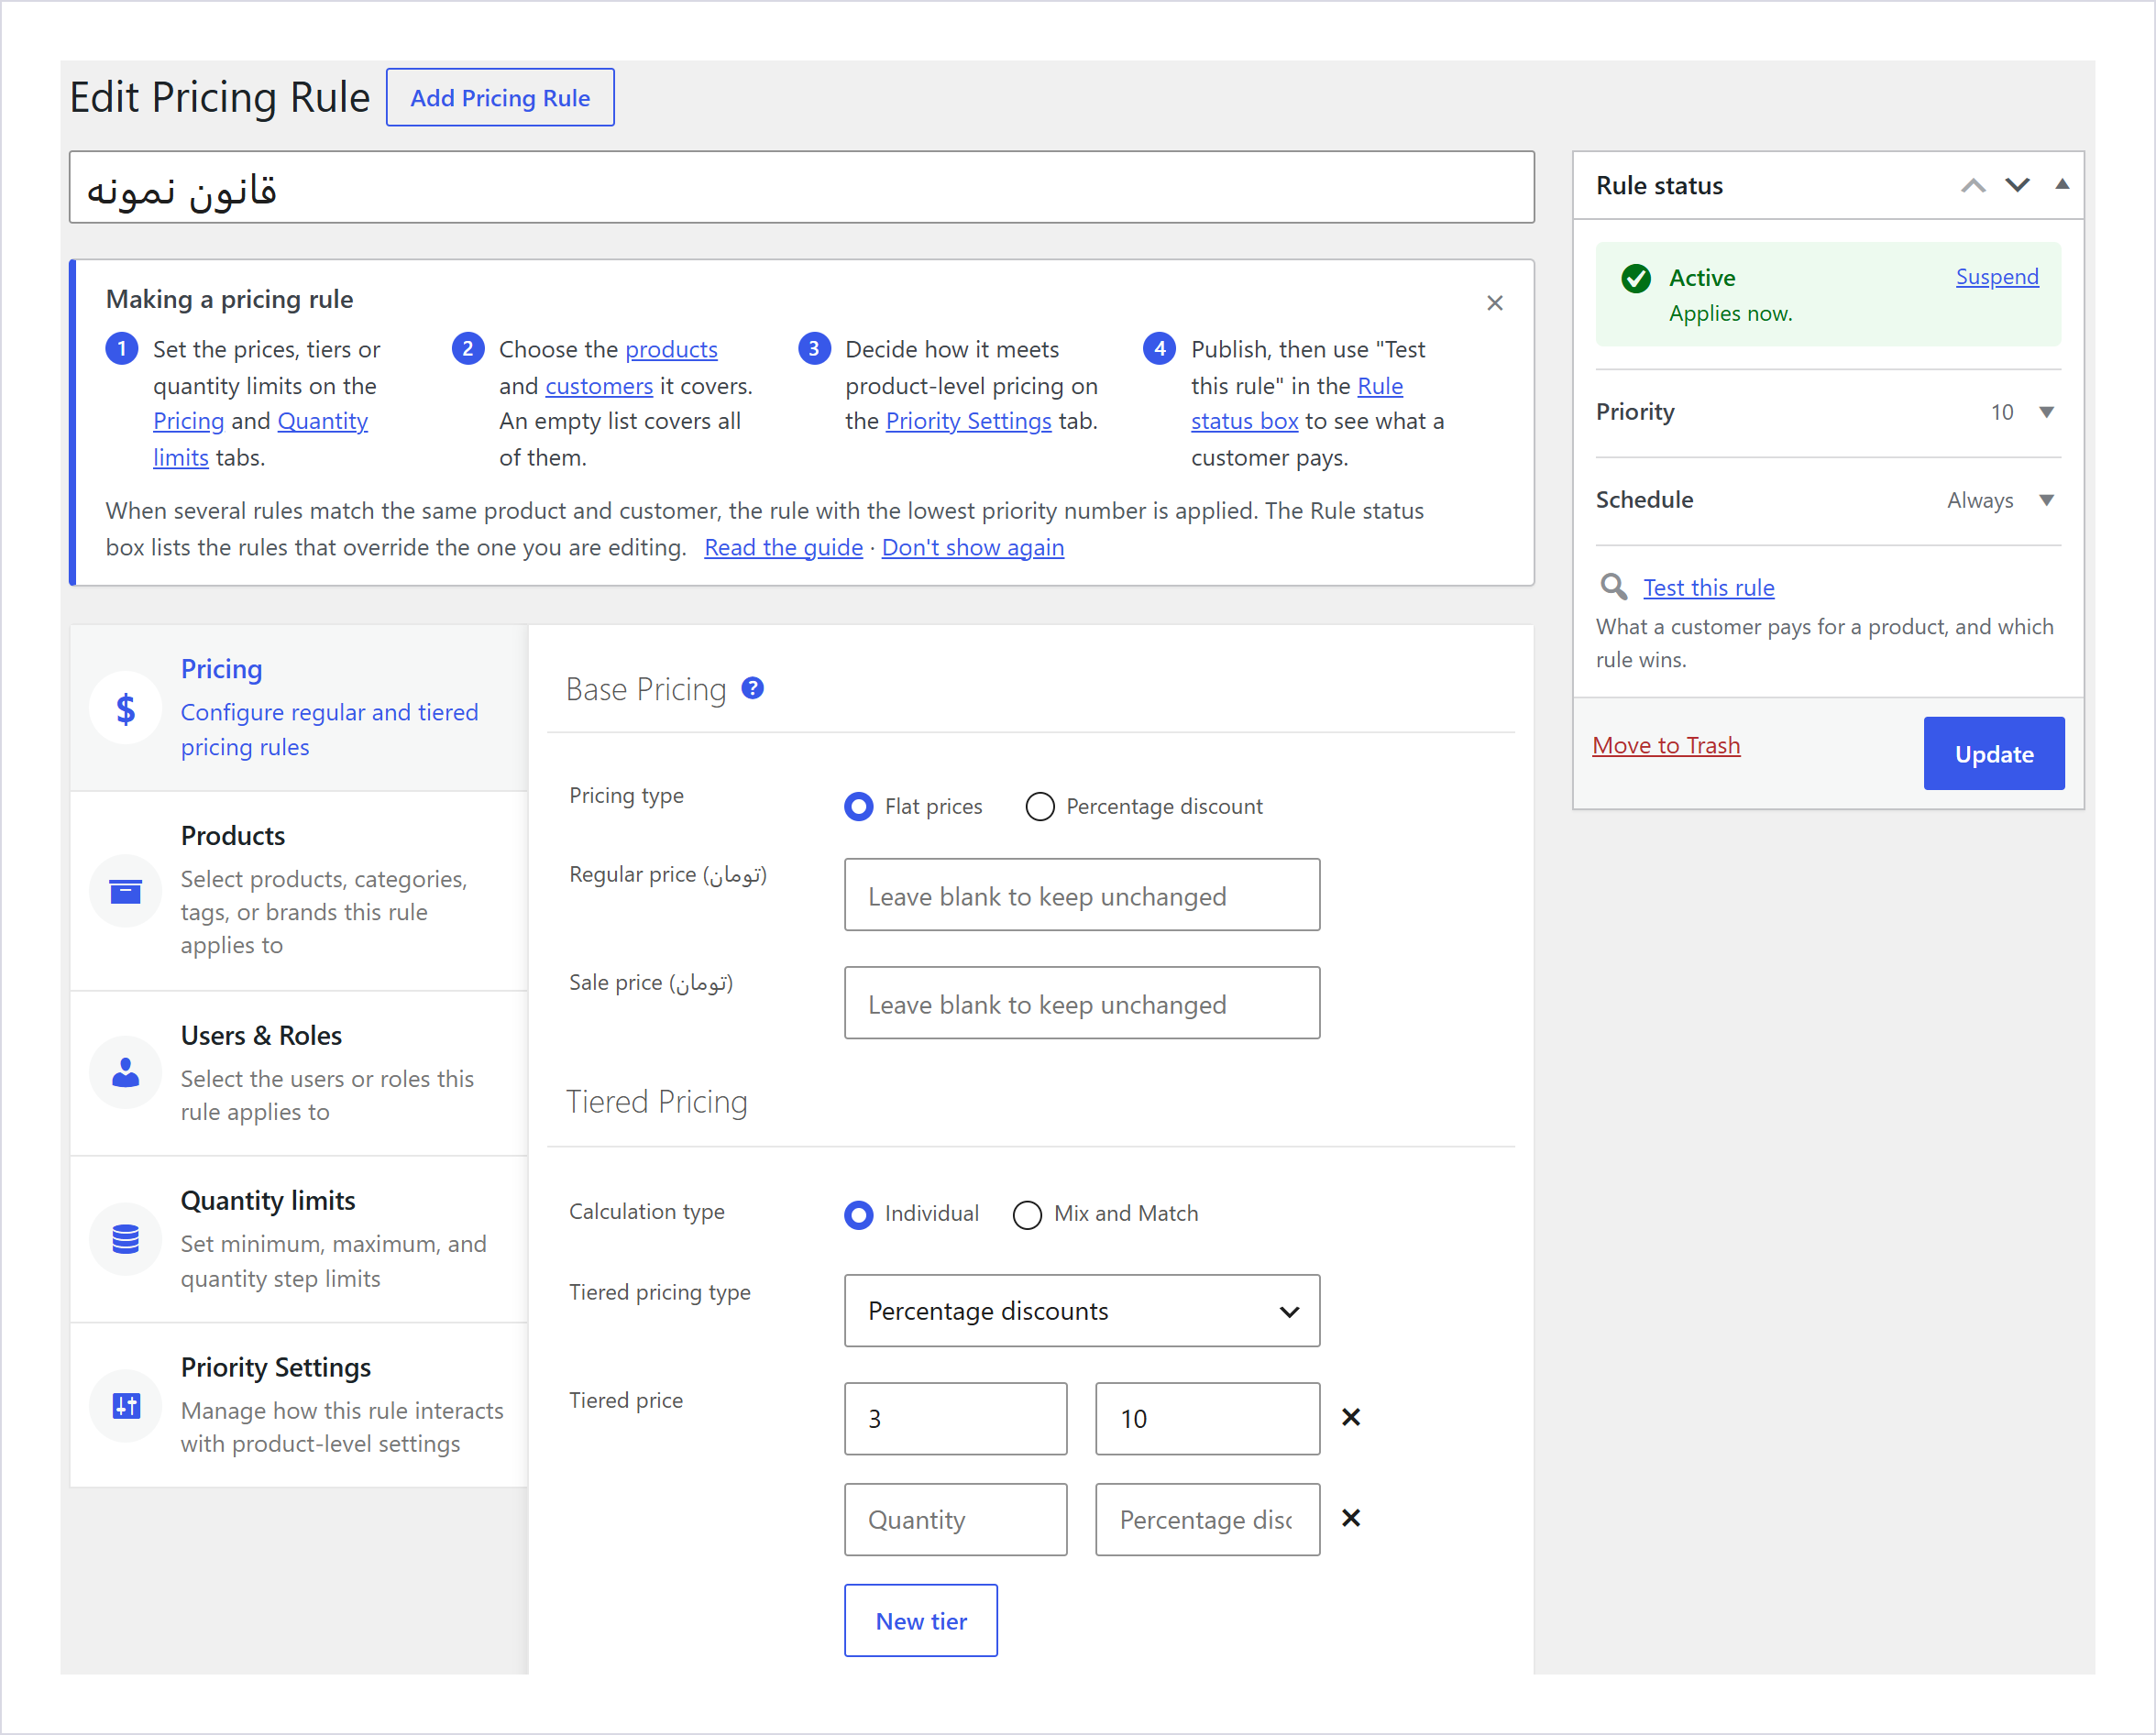Click the Add Pricing Rule button
The image size is (2156, 1735).
pos(500,97)
